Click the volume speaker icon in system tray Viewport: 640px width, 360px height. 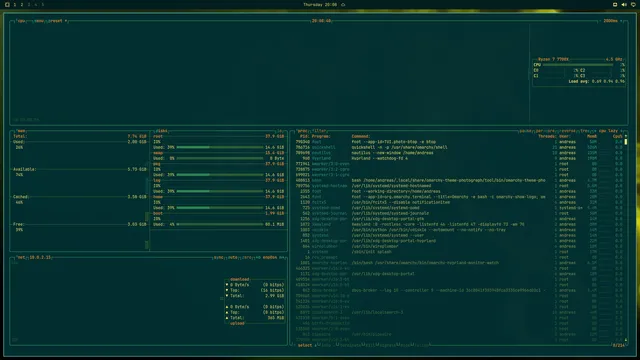[x=624, y=4]
